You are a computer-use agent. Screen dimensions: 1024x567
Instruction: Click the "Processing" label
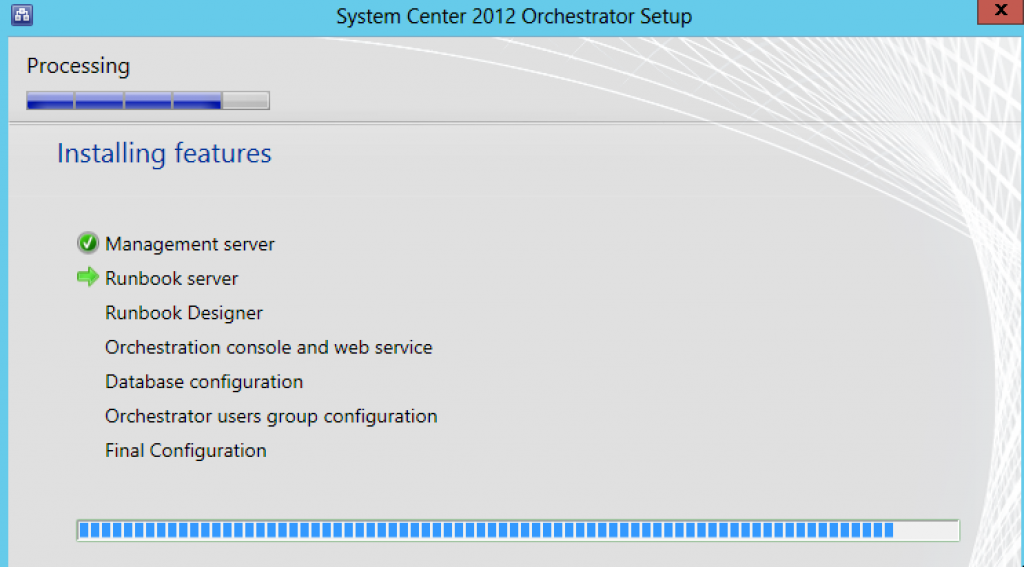coord(78,66)
